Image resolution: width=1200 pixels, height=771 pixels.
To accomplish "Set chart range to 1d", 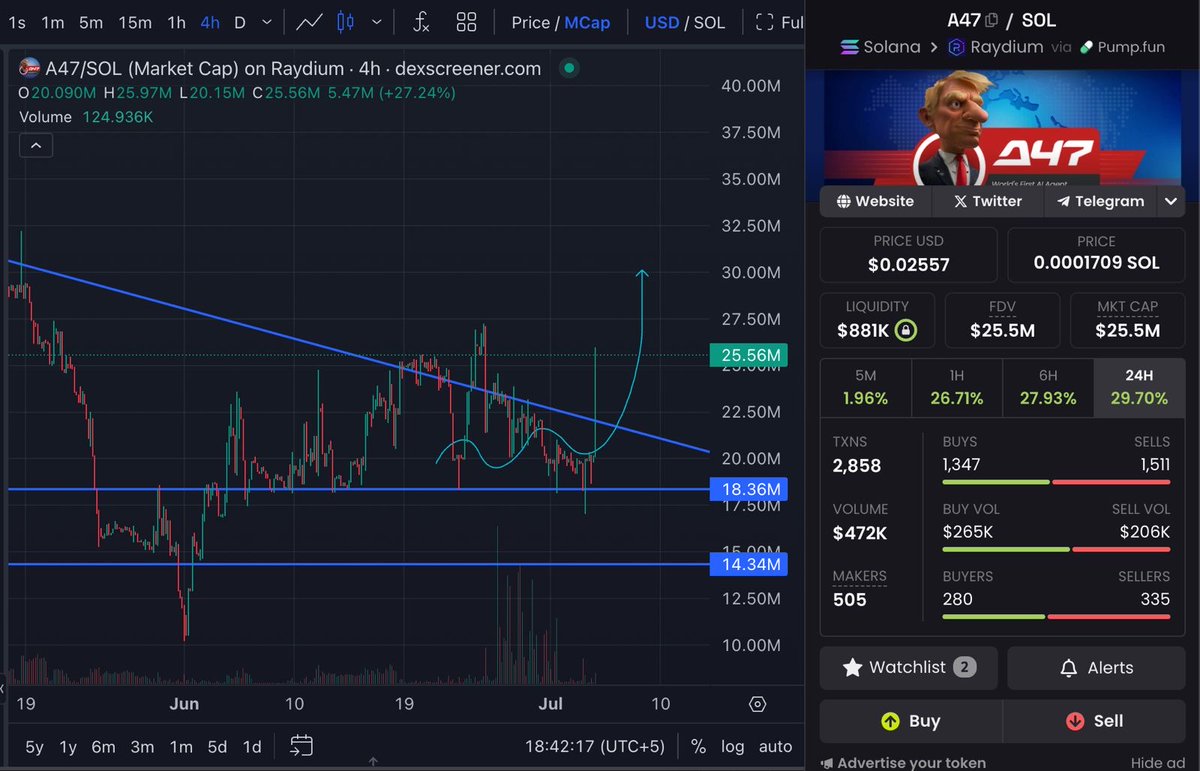I will (x=253, y=746).
